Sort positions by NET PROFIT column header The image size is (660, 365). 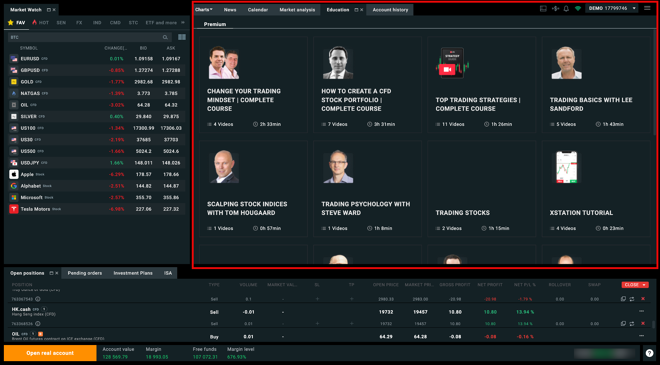click(490, 285)
